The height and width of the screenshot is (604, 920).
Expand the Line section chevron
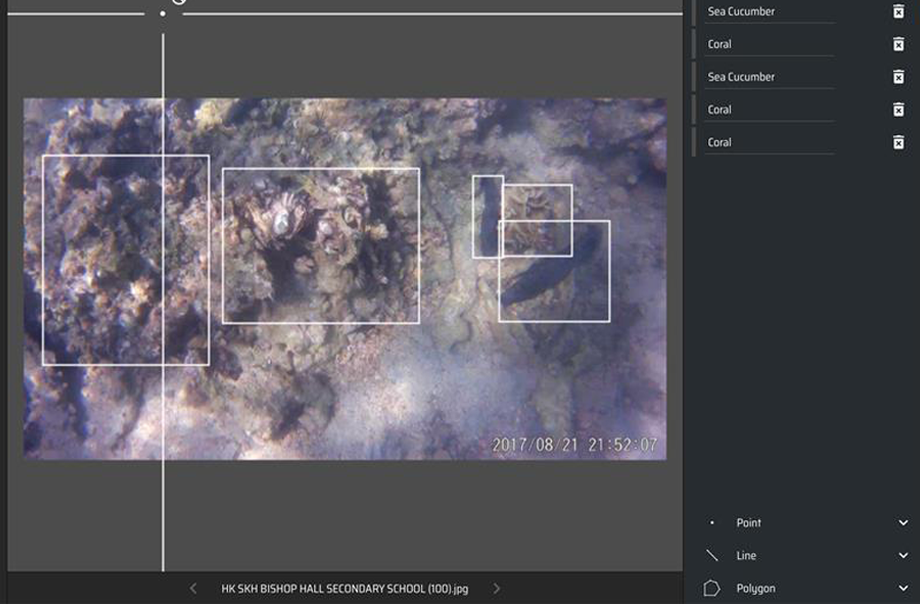[903, 556]
